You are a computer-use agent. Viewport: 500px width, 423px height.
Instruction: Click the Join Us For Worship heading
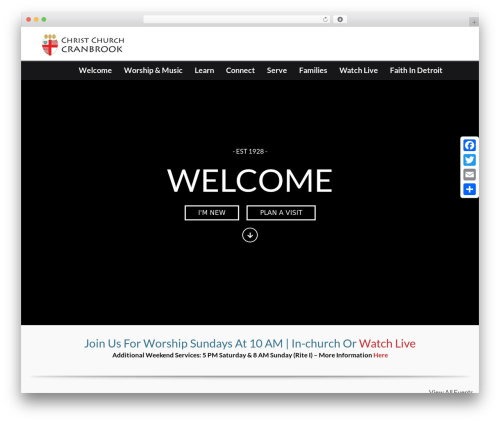221,343
